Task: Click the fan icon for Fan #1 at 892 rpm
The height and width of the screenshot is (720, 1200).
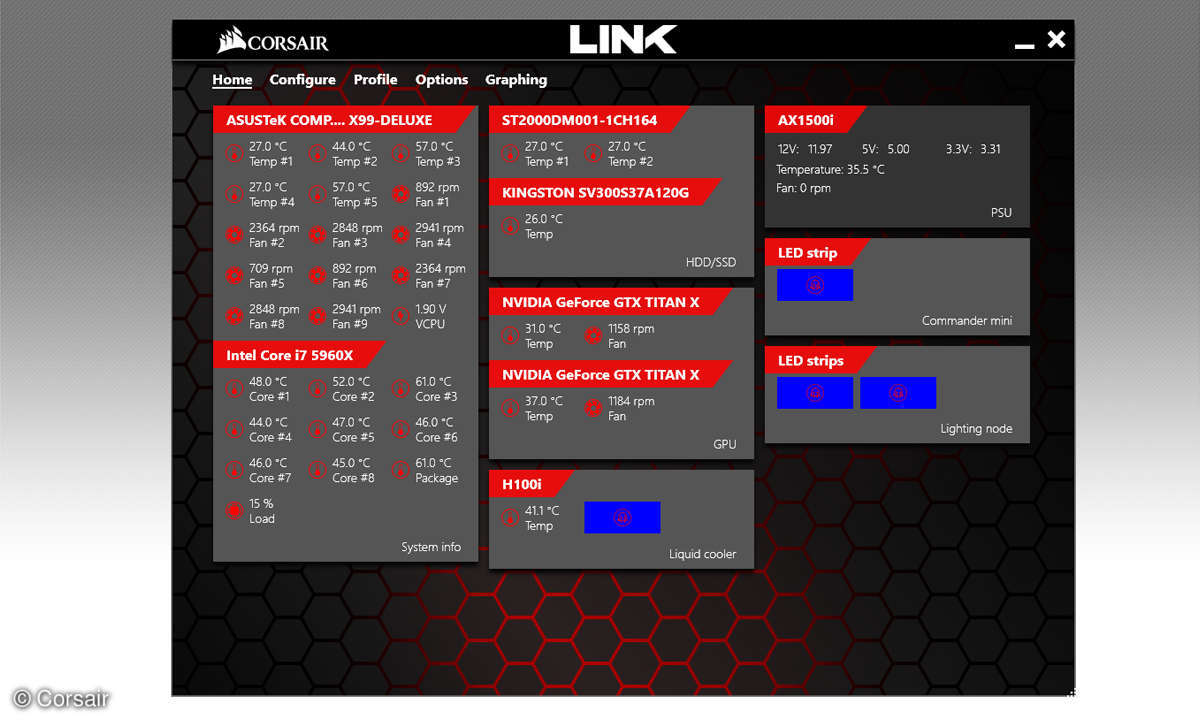Action: pos(400,194)
